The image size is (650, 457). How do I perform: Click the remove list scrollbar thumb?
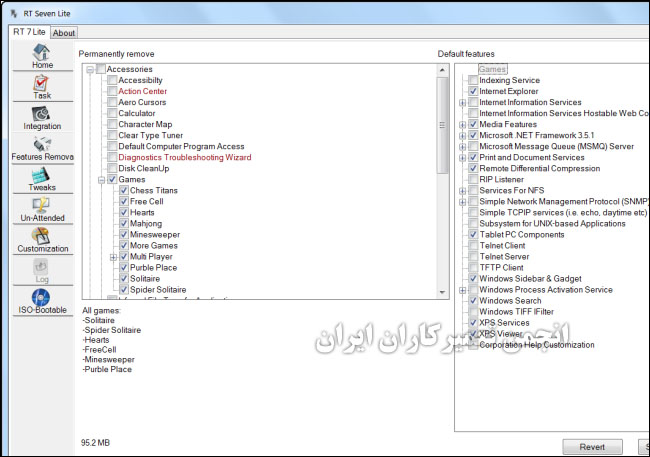tap(442, 125)
